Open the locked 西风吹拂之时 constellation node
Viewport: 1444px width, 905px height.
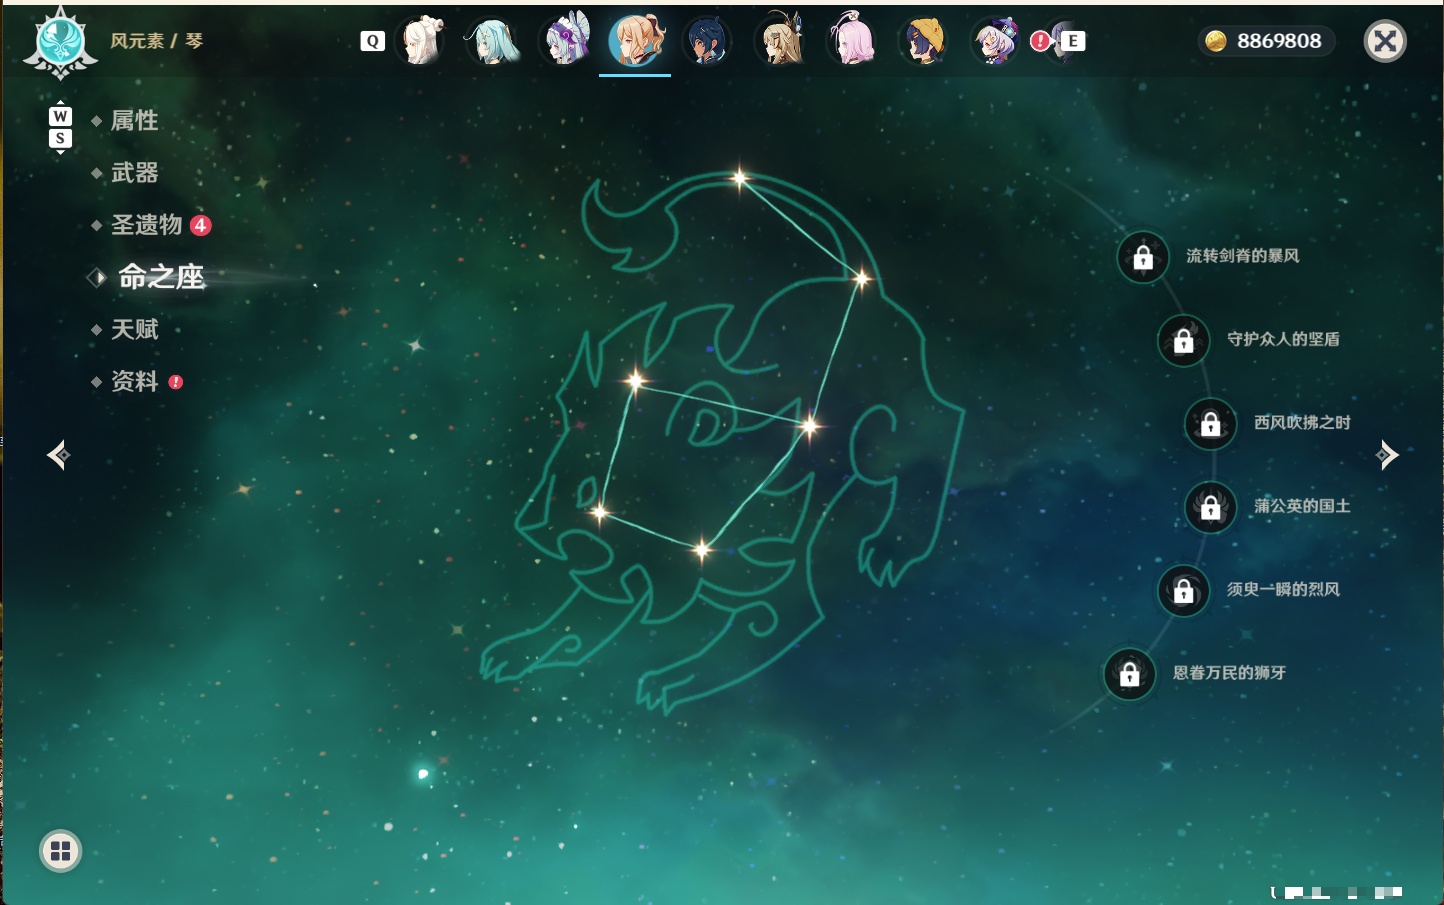(1211, 423)
